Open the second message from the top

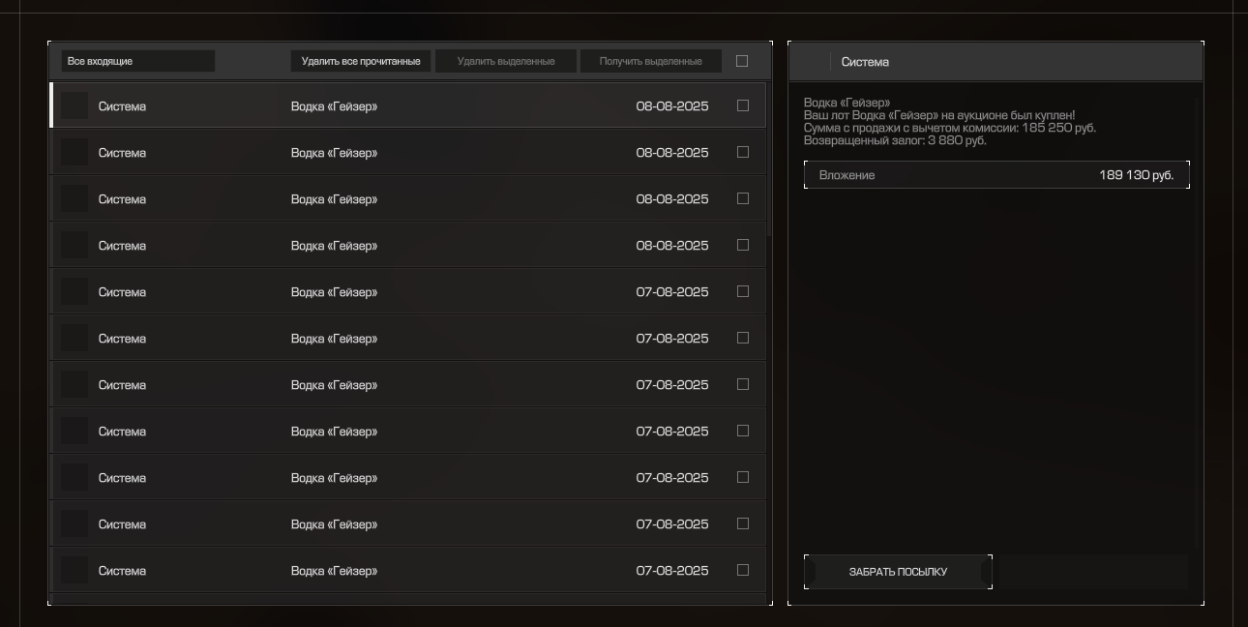pyautogui.click(x=400, y=153)
